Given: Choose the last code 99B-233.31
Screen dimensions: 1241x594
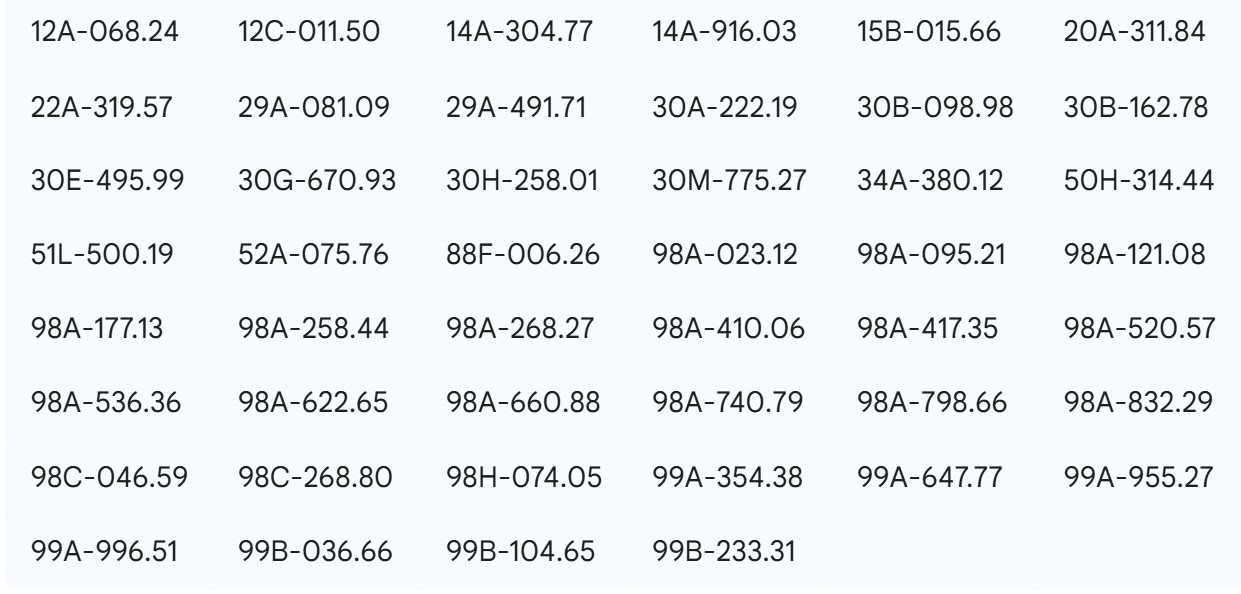Looking at the screenshot, I should [x=724, y=551].
